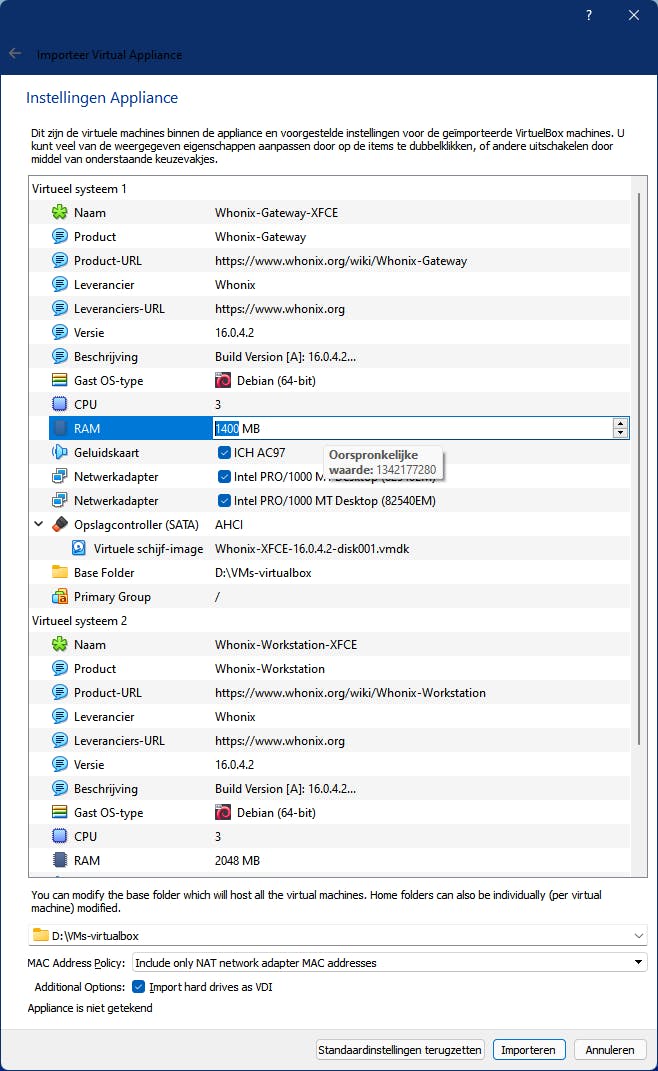This screenshot has height=1071, width=658.
Task: Click the CPU chip icon in Virtueel systeem 1
Action: point(60,404)
